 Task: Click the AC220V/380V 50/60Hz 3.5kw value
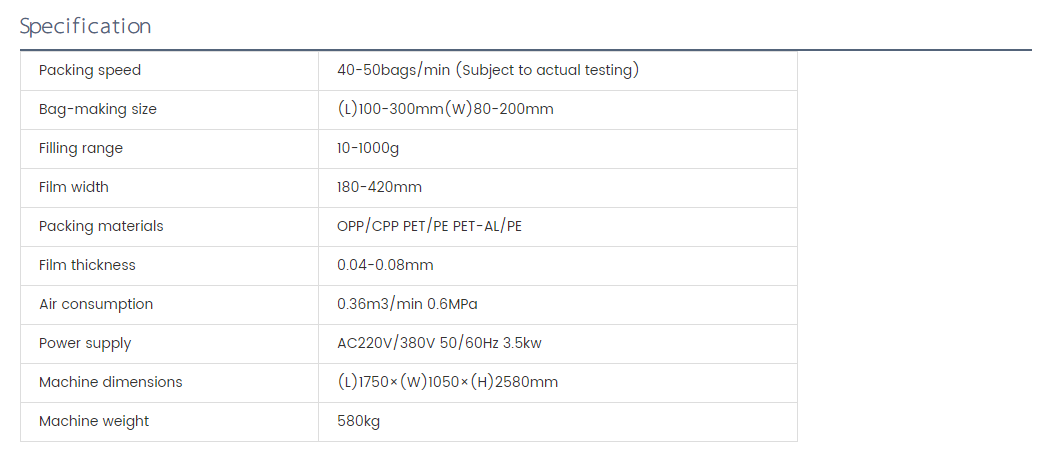tap(440, 343)
